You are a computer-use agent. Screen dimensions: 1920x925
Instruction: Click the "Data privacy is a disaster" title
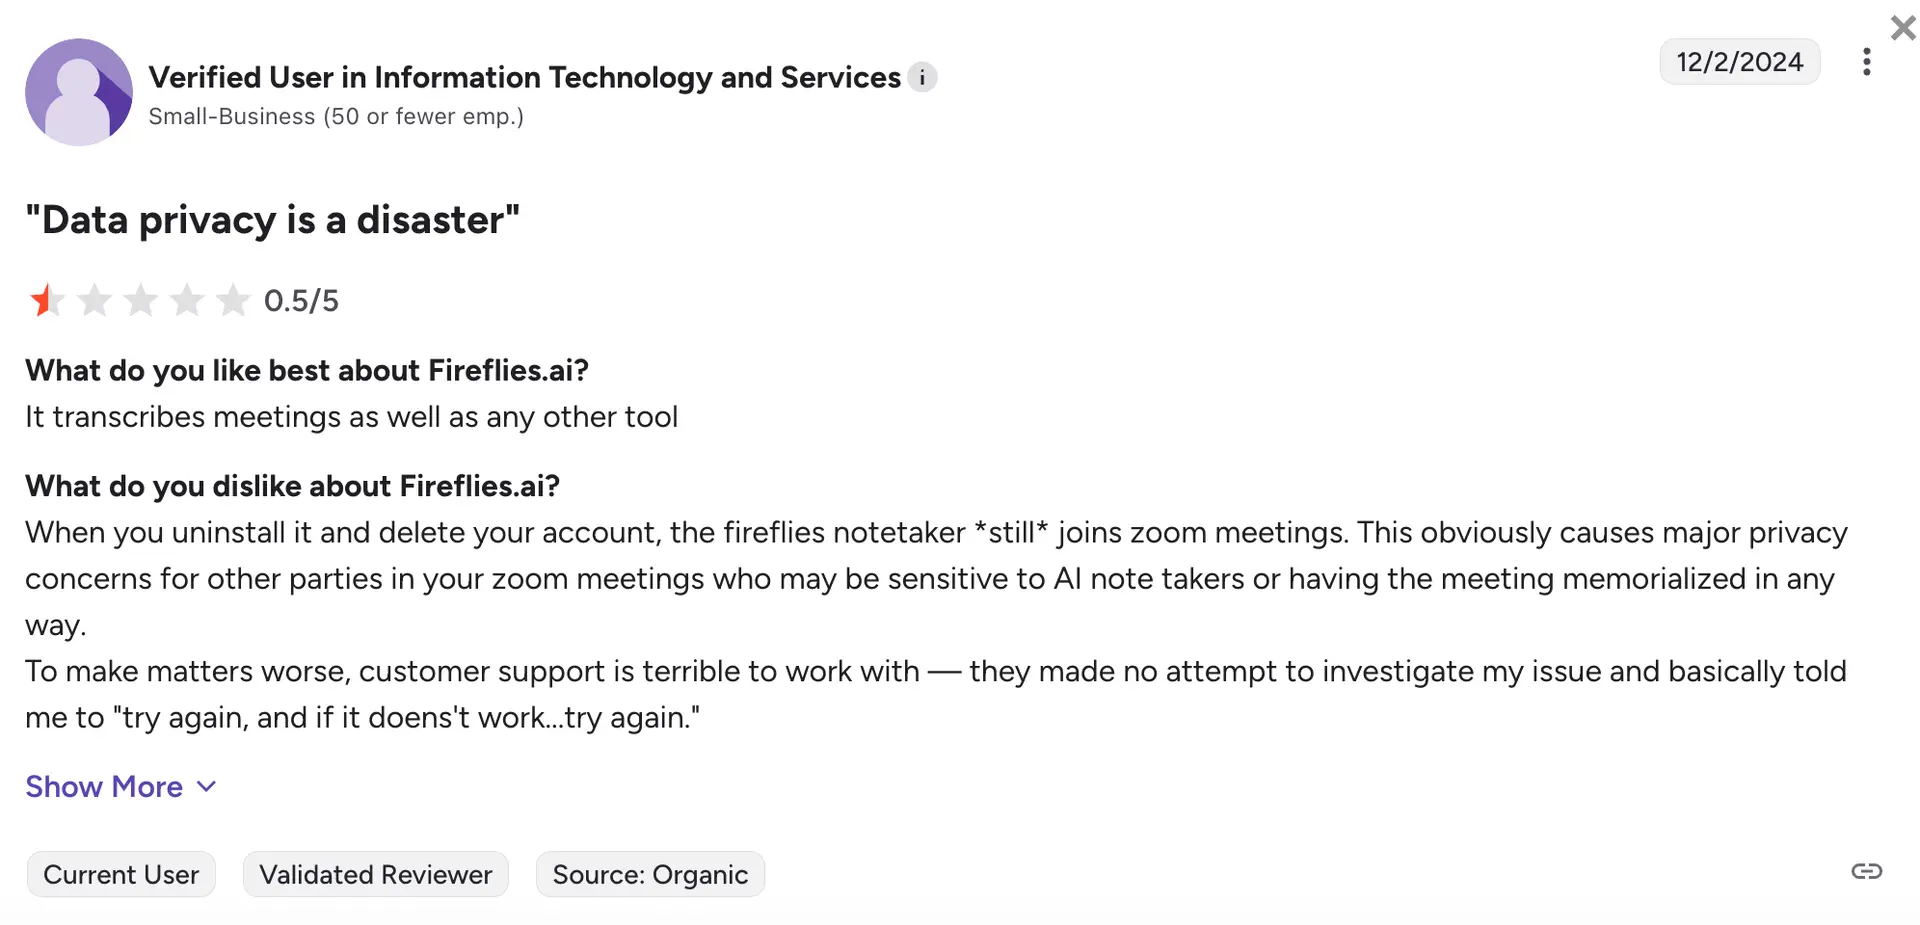coord(272,220)
